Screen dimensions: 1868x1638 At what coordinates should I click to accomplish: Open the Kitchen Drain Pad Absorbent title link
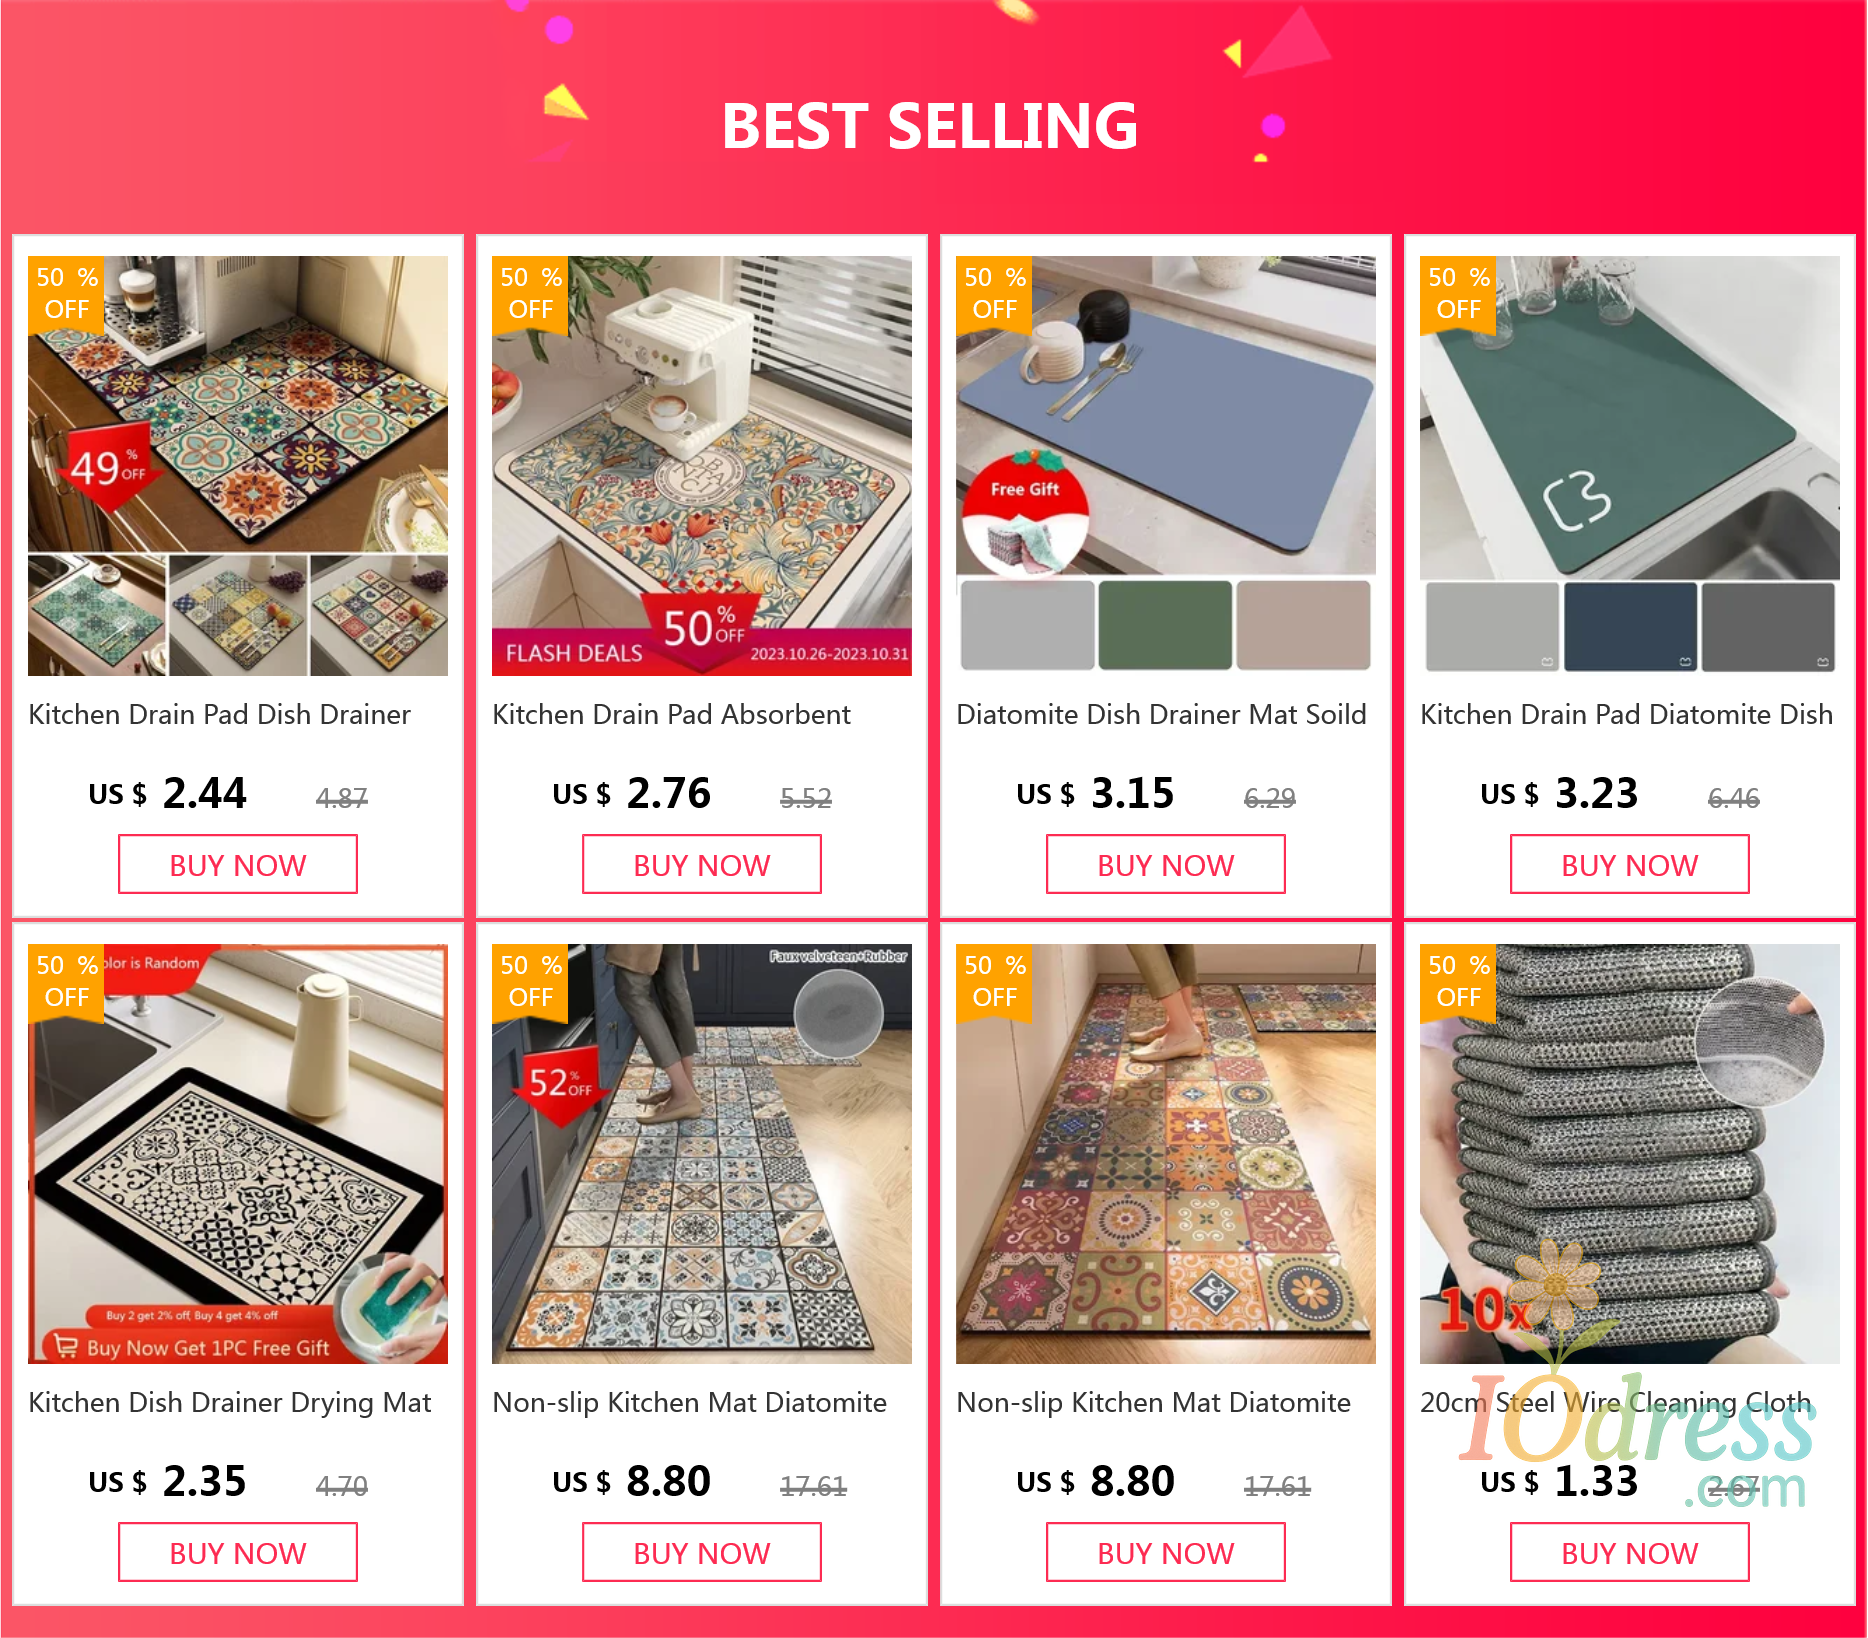click(671, 714)
